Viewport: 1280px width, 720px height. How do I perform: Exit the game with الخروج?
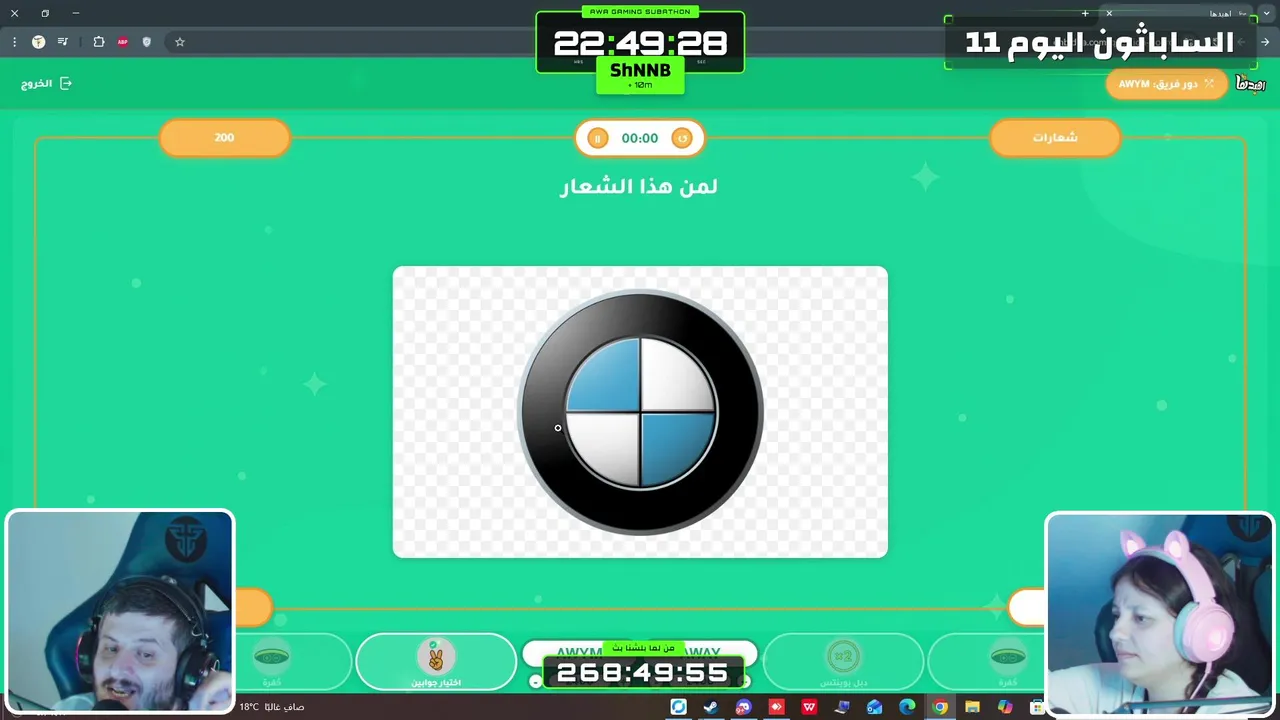point(46,84)
